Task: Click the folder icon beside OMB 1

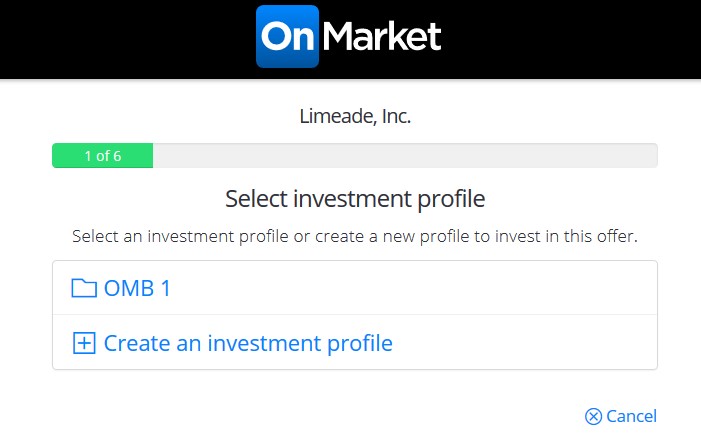Action: [x=84, y=288]
